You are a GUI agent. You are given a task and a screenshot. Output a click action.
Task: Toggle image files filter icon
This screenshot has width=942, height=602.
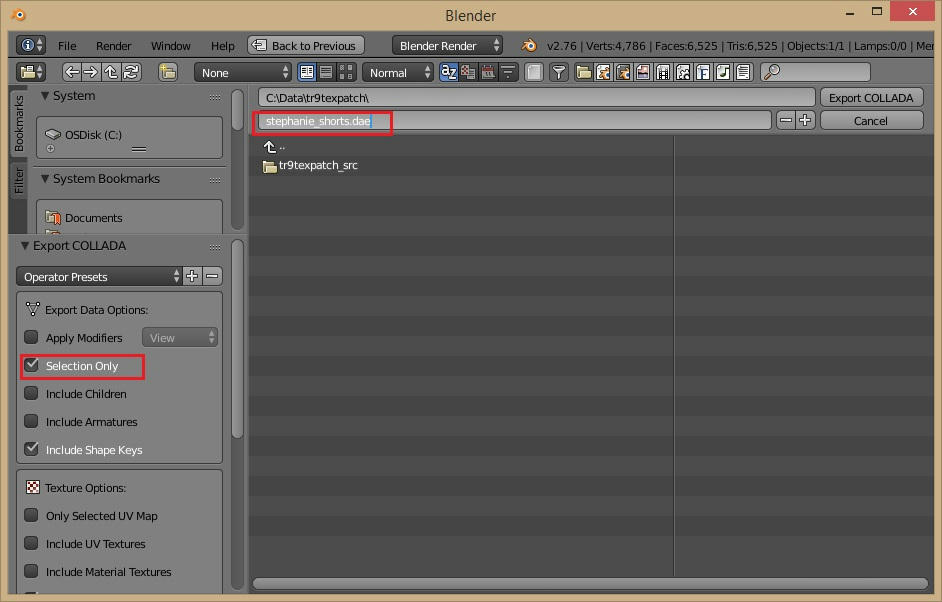coord(643,72)
